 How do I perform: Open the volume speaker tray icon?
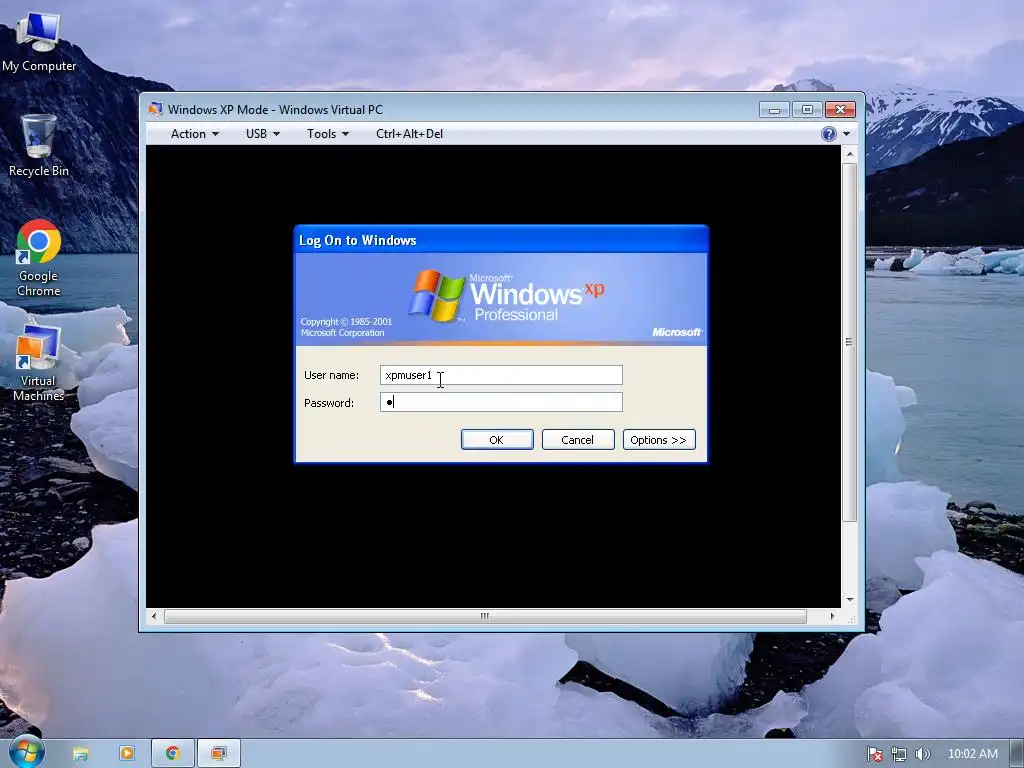[x=922, y=754]
